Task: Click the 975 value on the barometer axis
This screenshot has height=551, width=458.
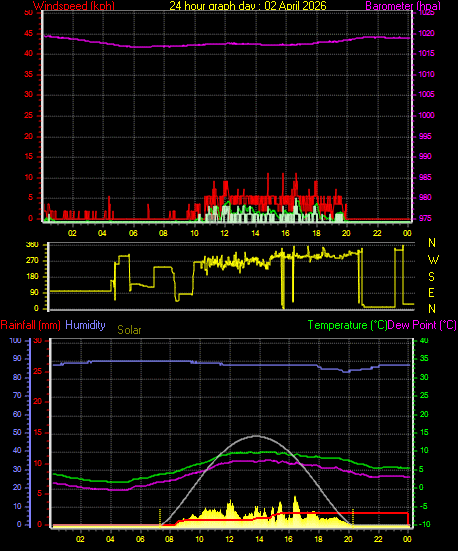Action: tap(425, 218)
